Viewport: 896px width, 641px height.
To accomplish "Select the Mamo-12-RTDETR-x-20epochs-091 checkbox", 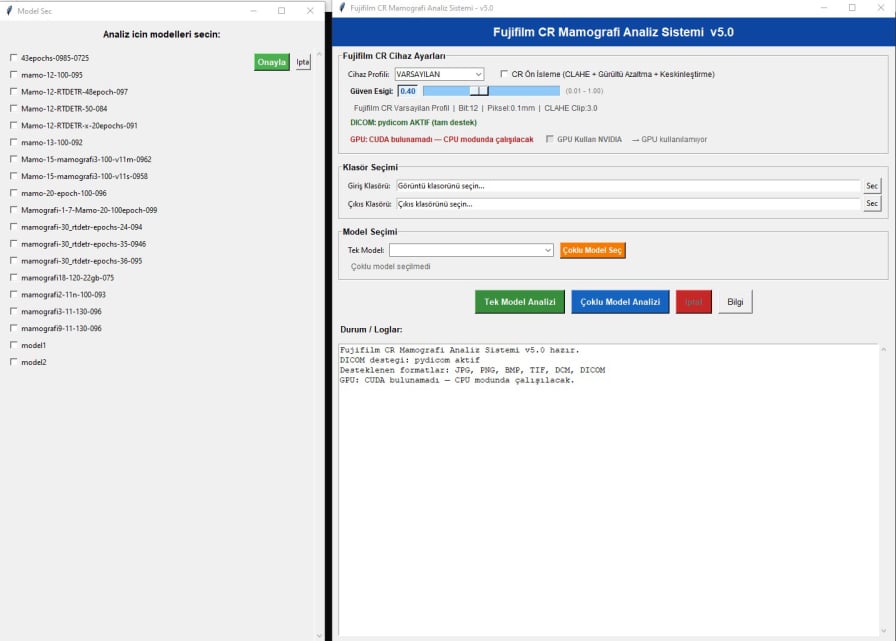I will tap(13, 125).
